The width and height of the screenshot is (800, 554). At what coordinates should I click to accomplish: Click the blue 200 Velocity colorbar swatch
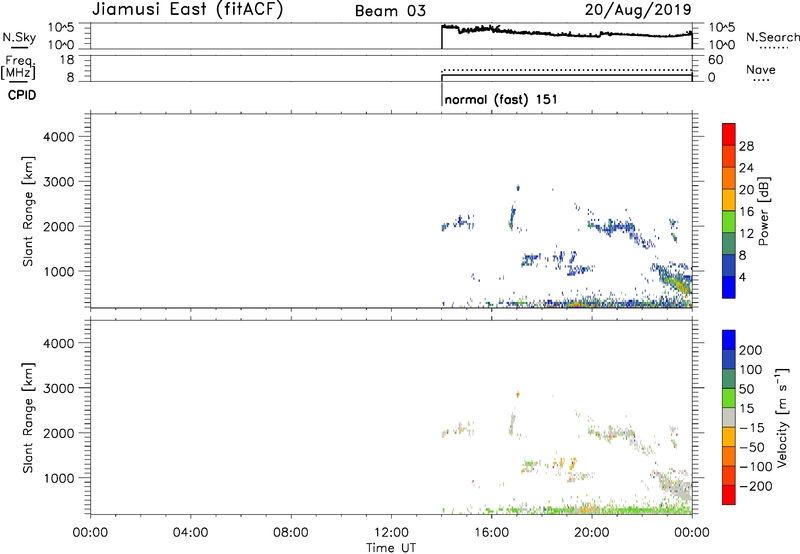pos(729,340)
